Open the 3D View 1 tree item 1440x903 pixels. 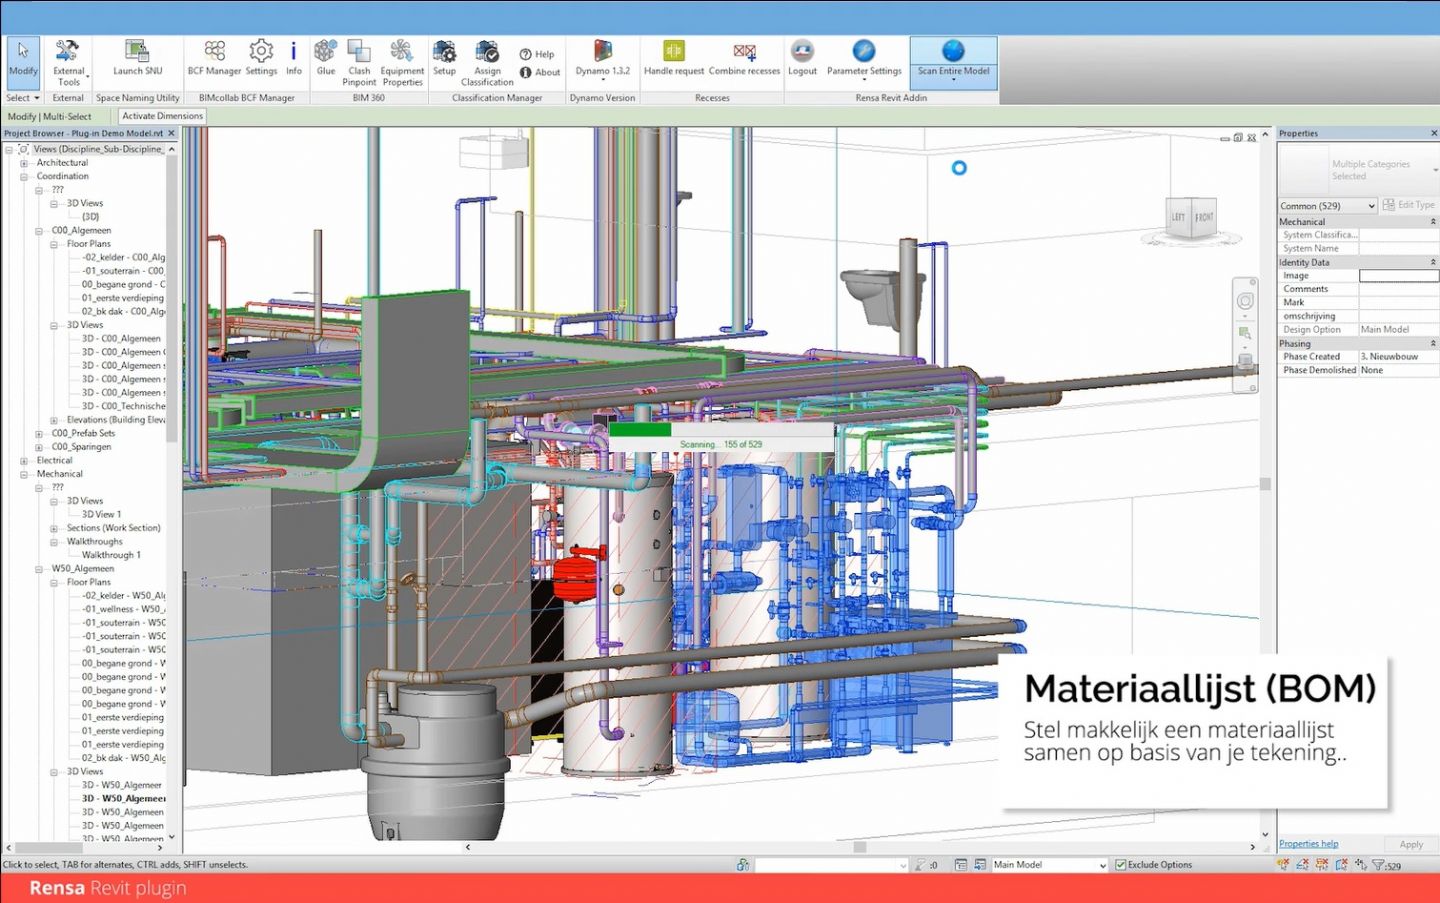101,515
